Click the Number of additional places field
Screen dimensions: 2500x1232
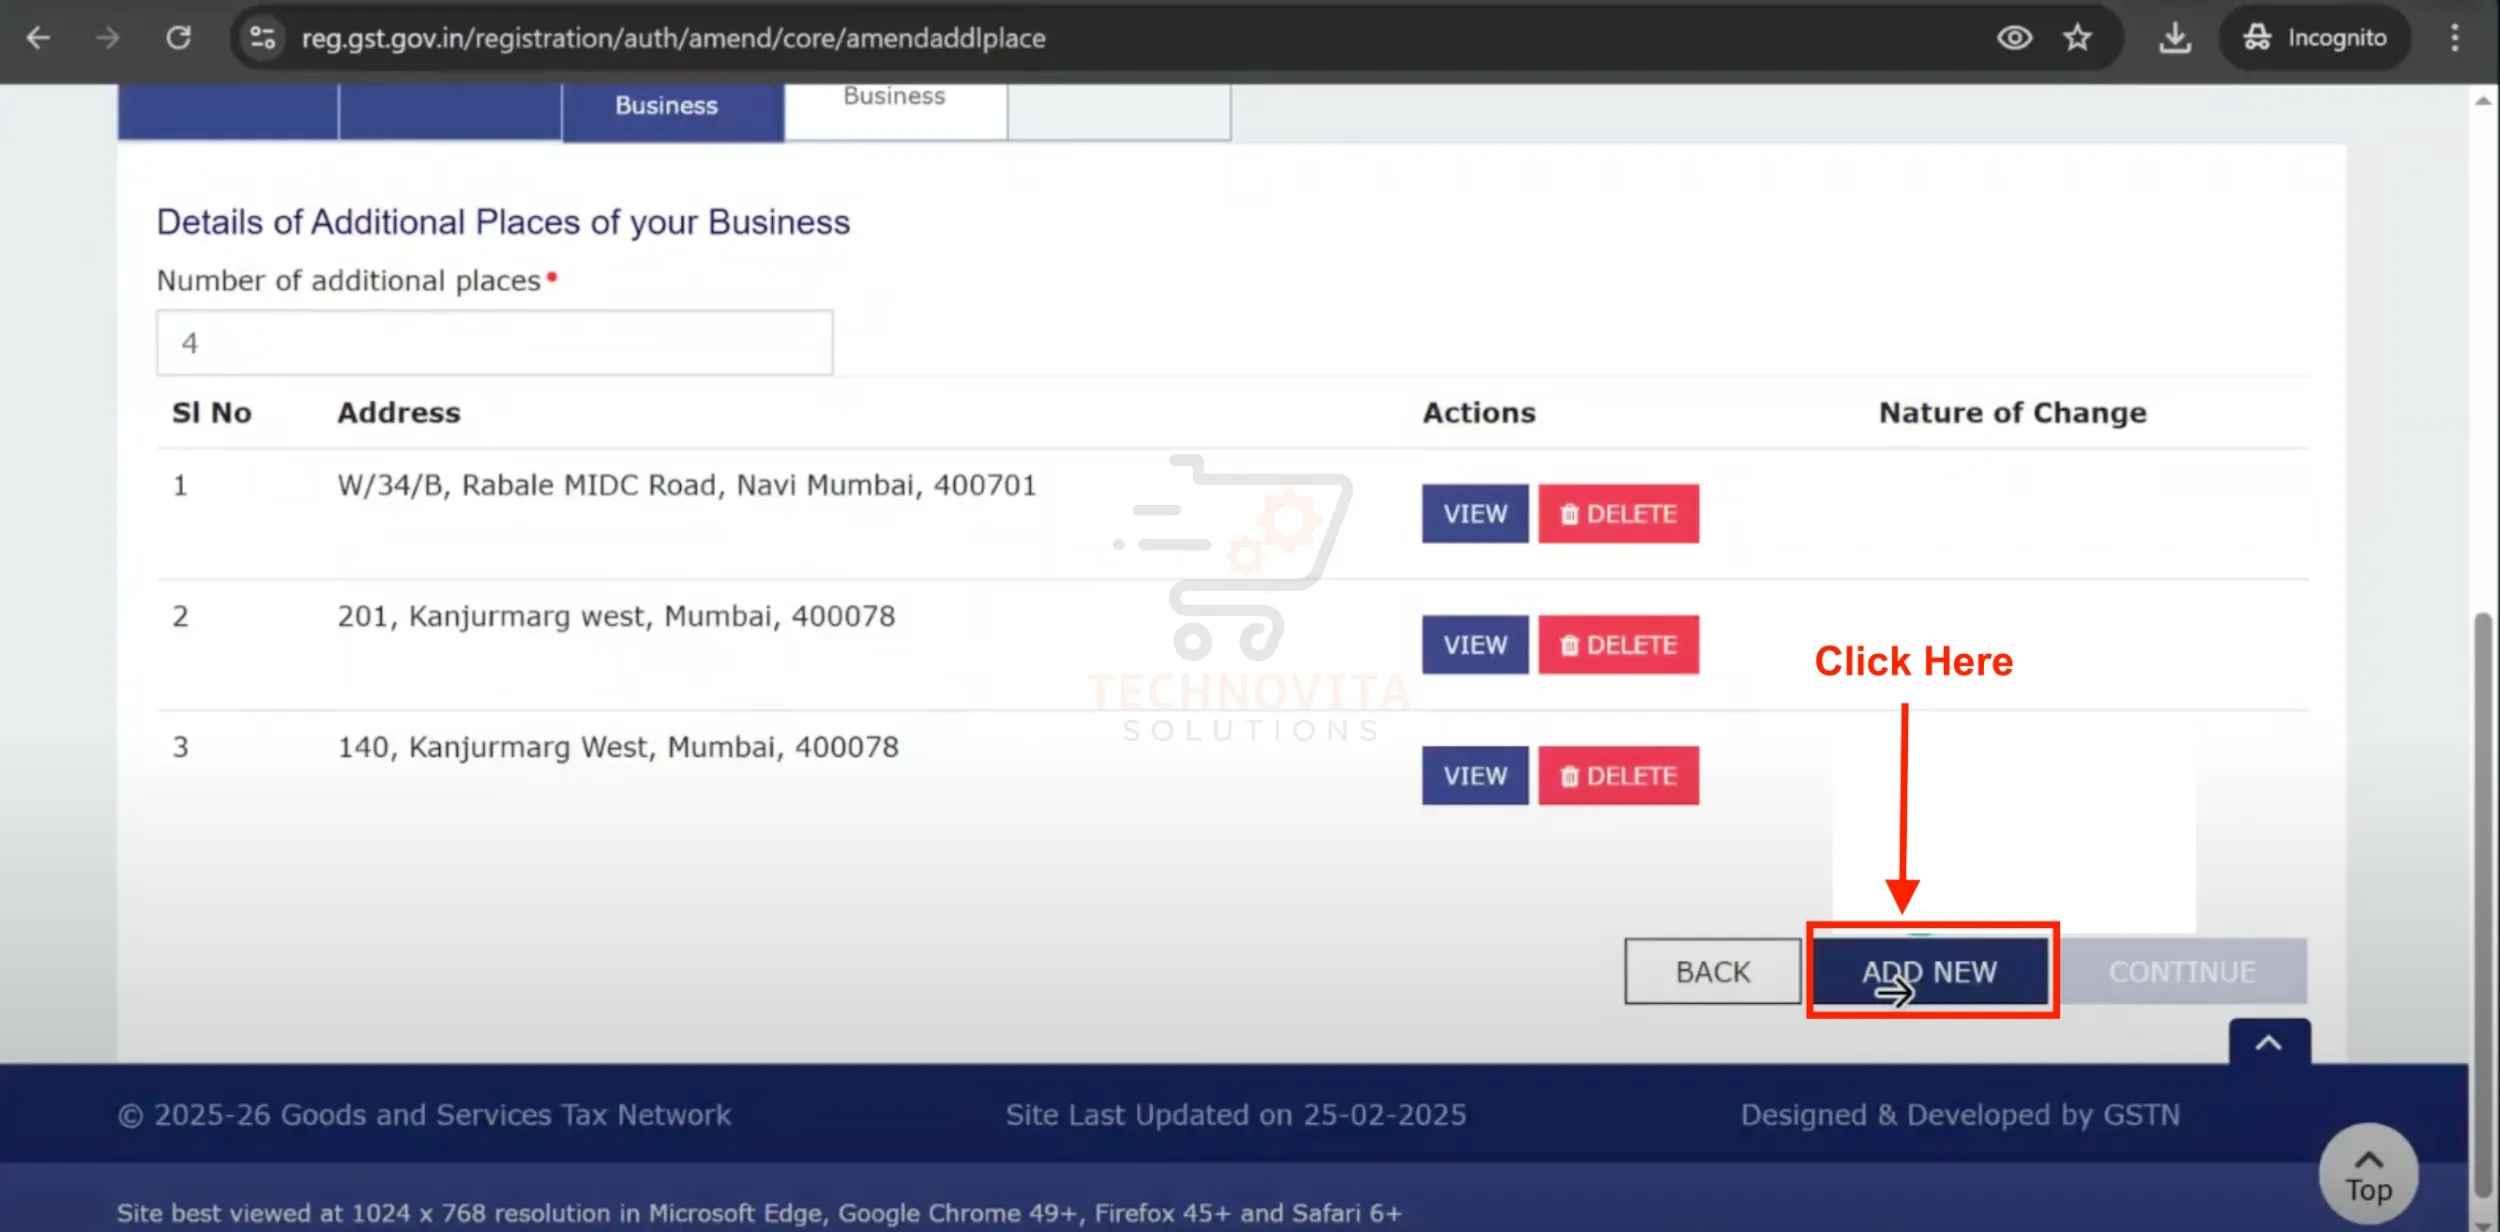[x=494, y=343]
